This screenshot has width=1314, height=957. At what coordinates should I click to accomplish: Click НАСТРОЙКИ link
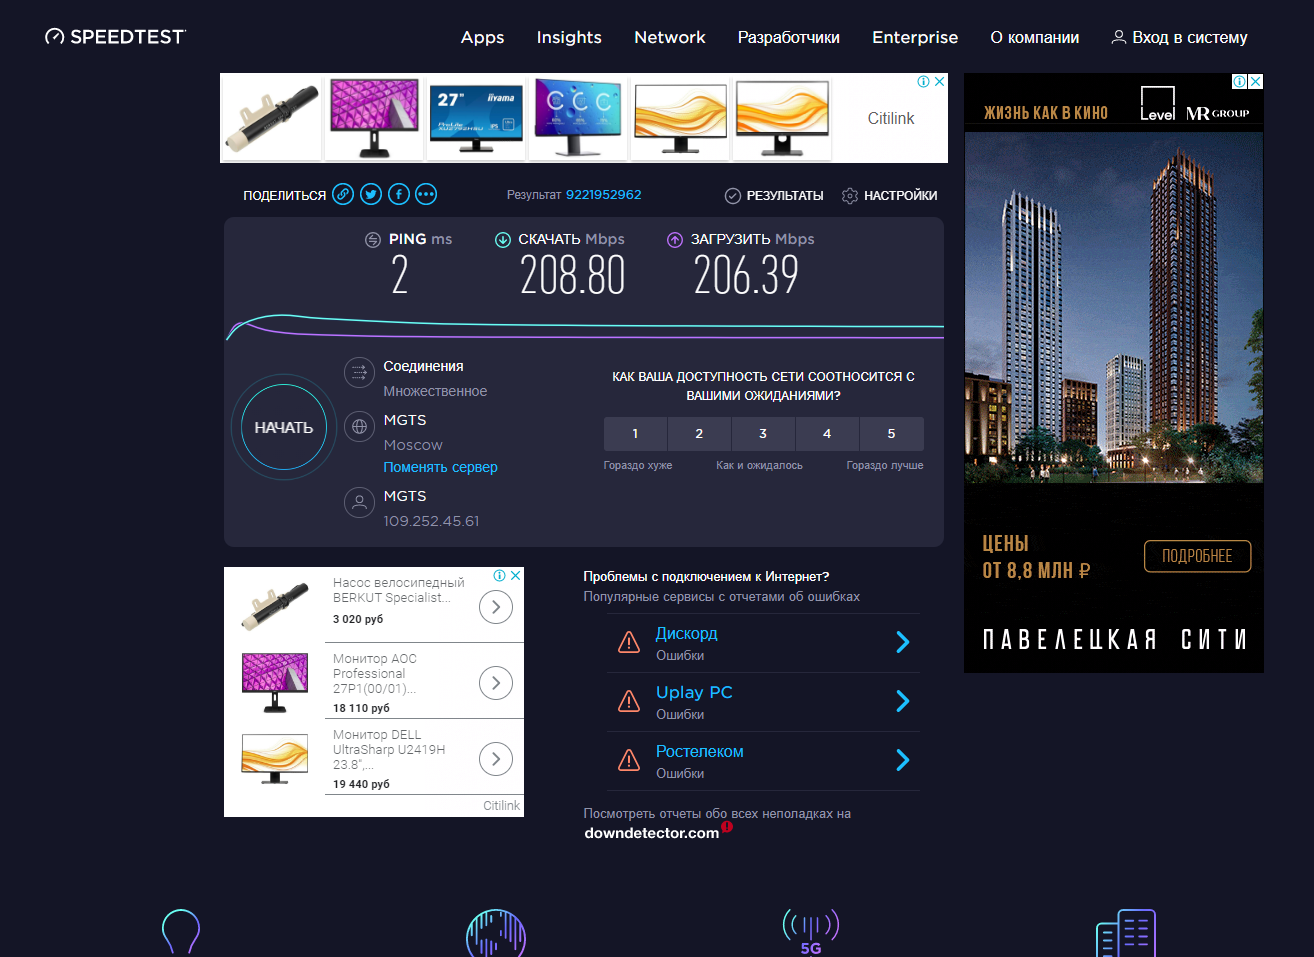point(901,195)
